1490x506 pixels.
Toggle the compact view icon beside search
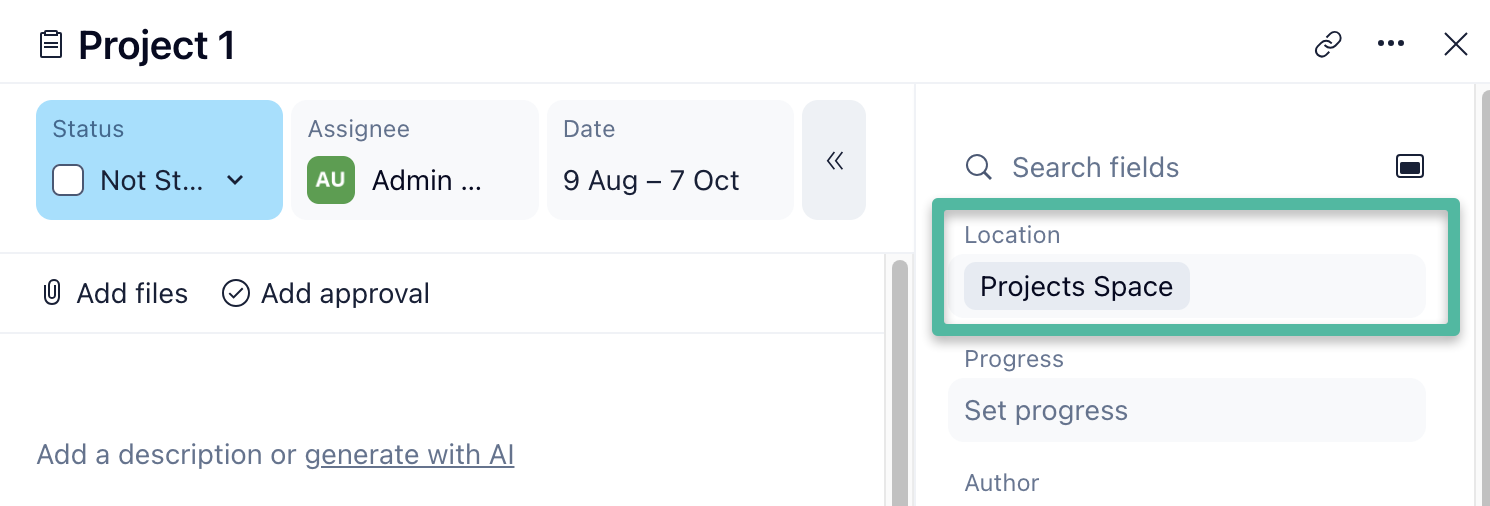(x=1409, y=166)
